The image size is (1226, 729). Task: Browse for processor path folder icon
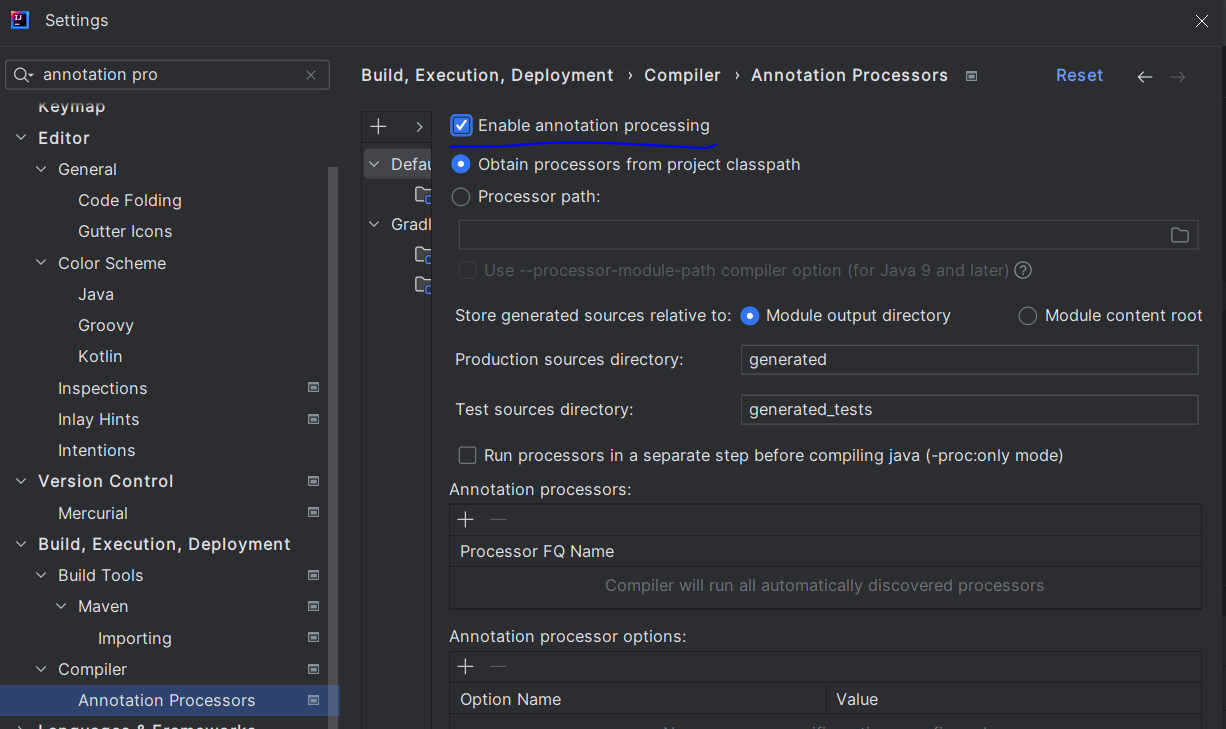pos(1180,235)
